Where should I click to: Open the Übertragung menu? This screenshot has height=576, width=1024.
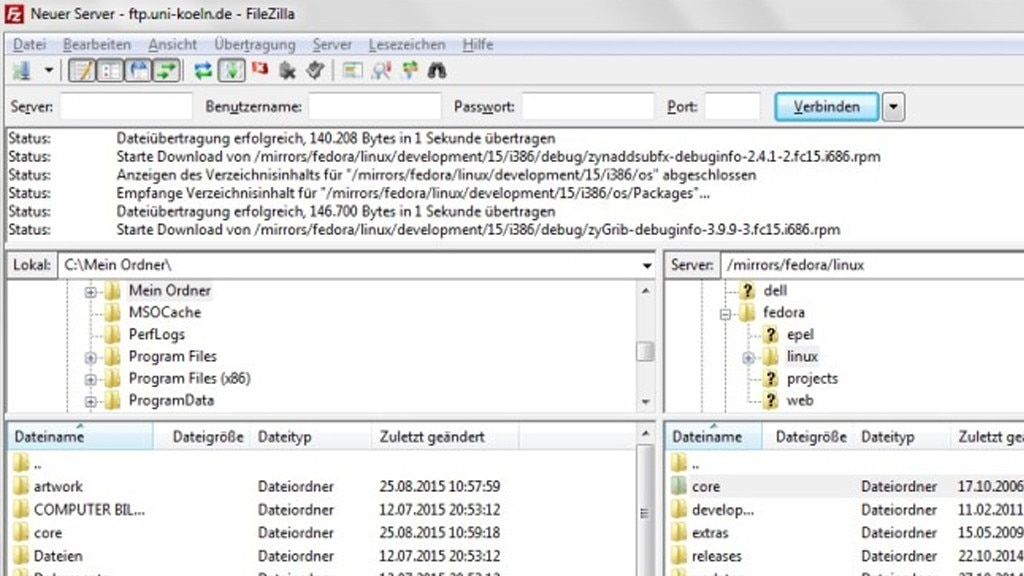coord(255,44)
